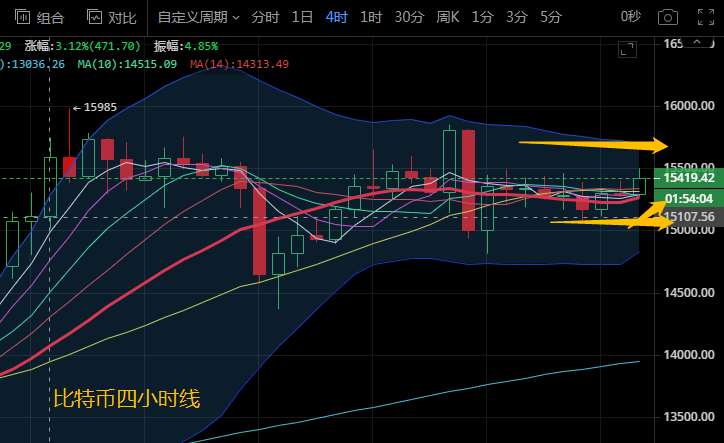Viewport: 724px width, 443px height.
Task: Select the 5分 period tab
Action: tap(551, 18)
